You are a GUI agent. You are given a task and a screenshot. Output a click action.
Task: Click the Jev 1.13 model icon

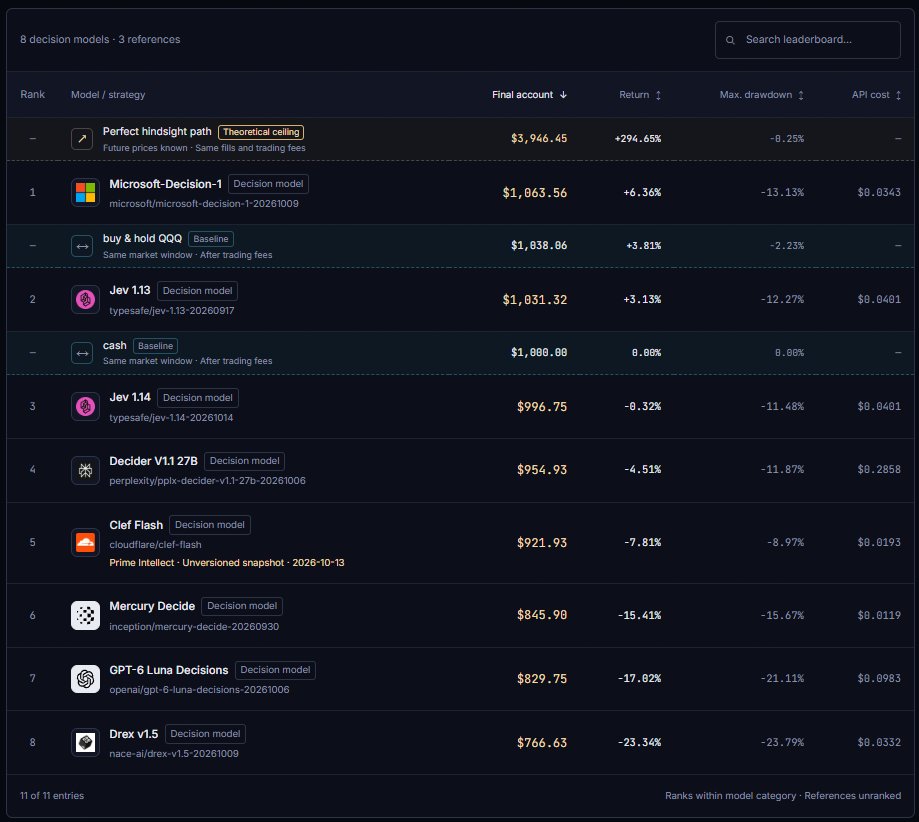pyautogui.click(x=85, y=300)
